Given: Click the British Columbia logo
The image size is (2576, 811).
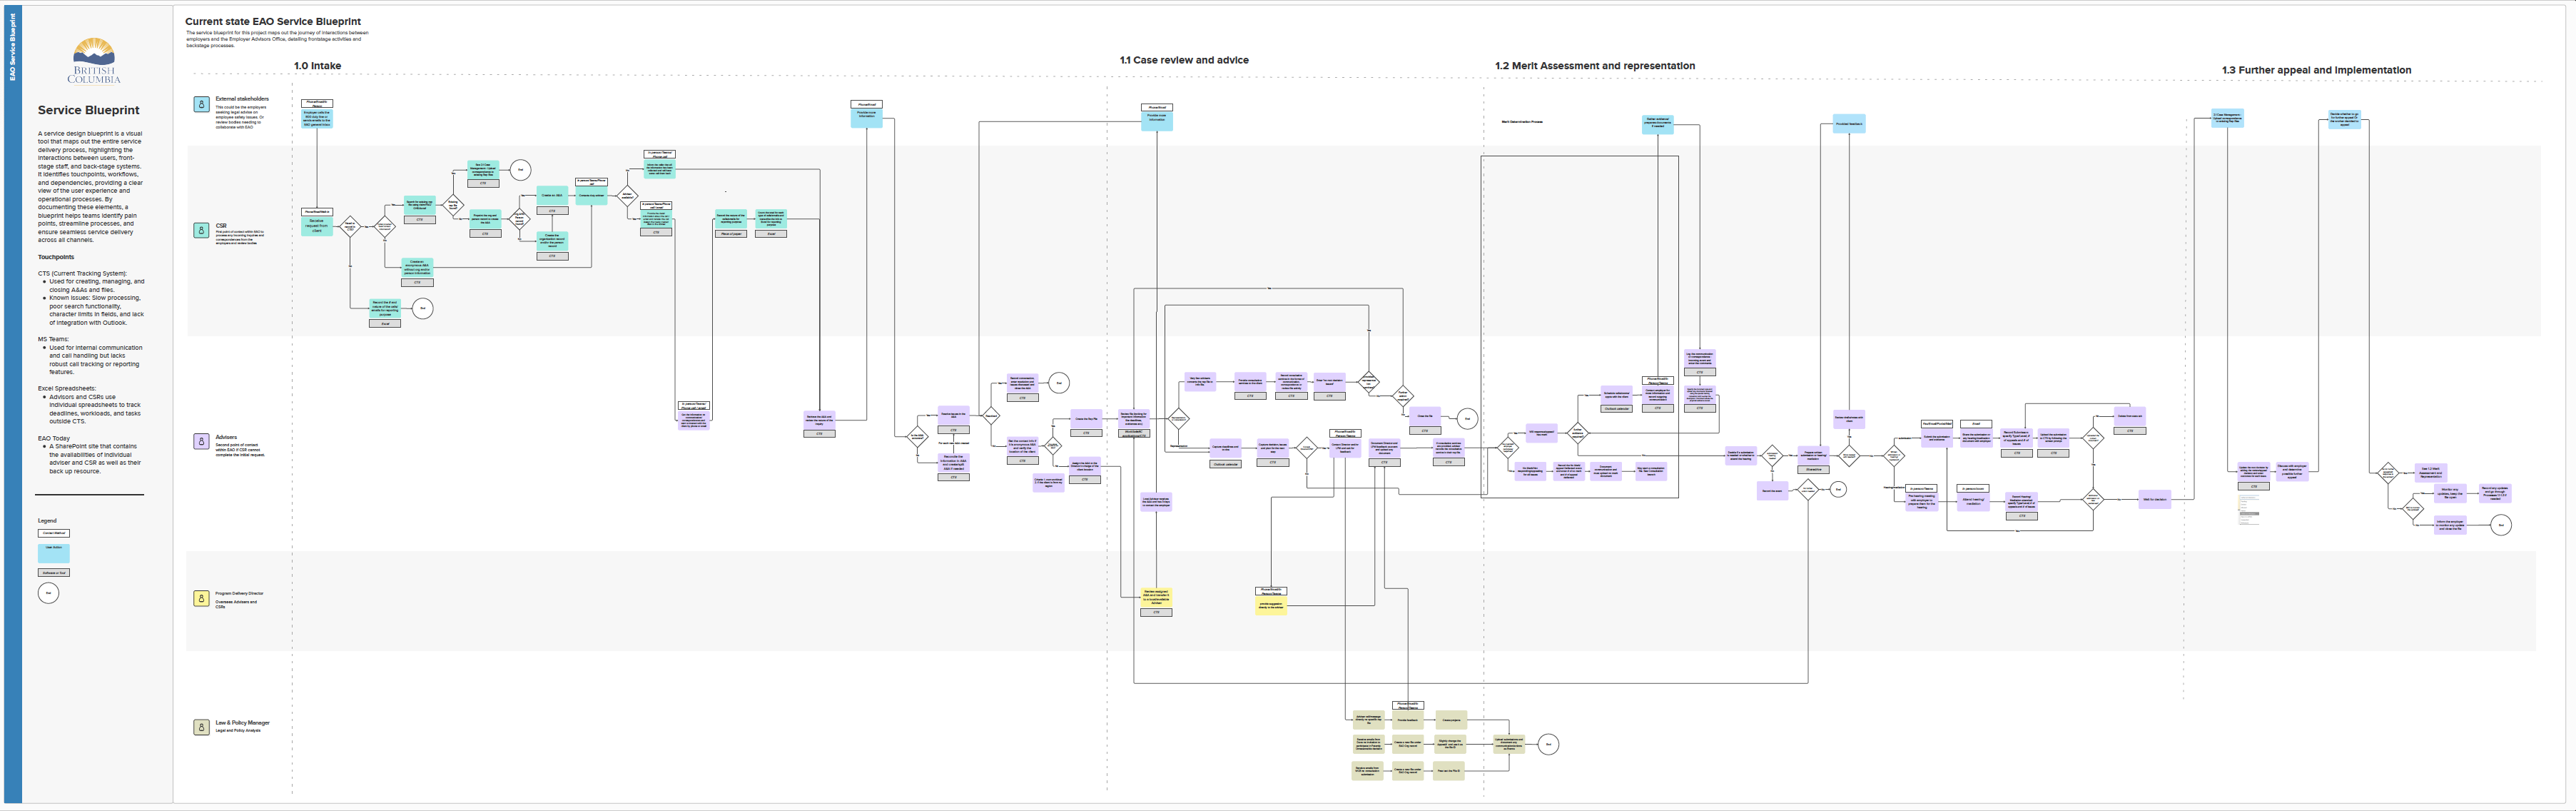Looking at the screenshot, I should (94, 61).
